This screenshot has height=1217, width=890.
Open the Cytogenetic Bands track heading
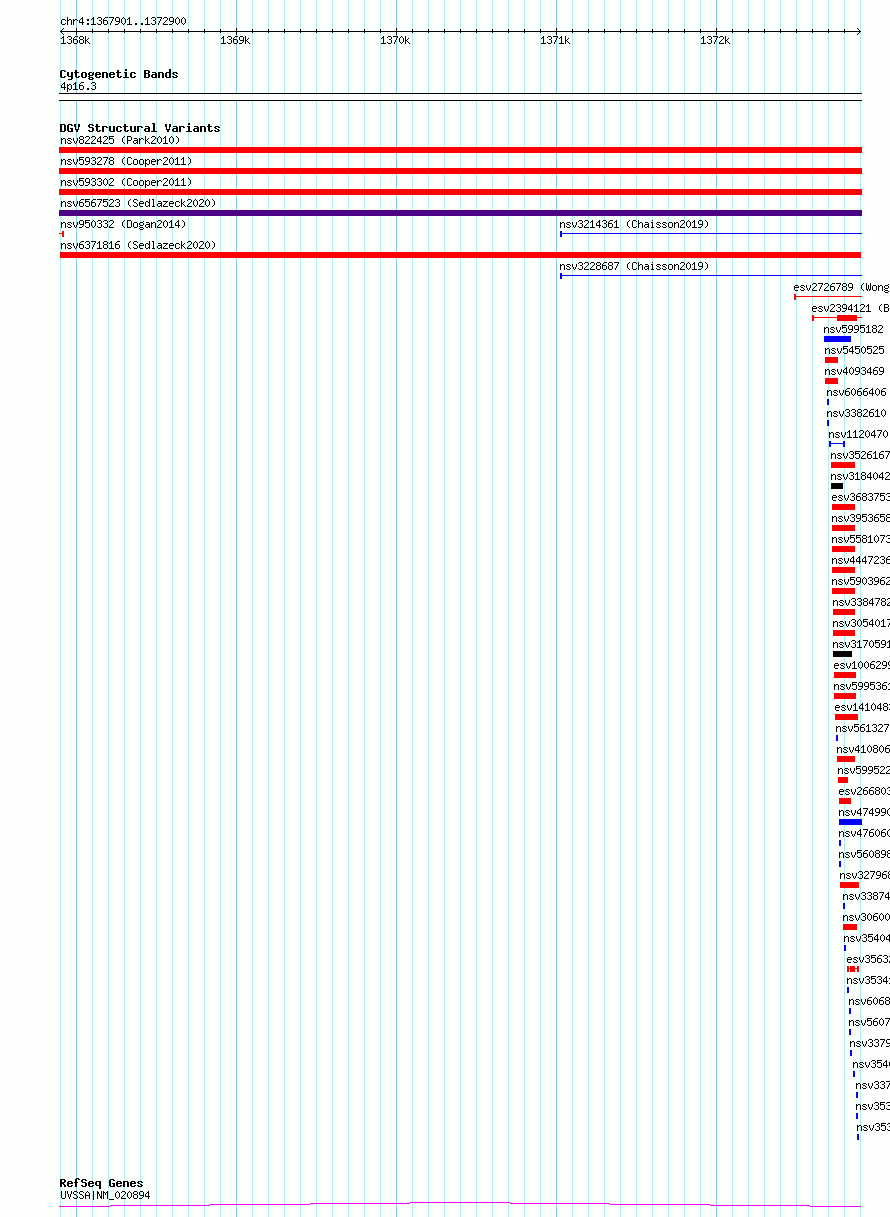[x=119, y=74]
